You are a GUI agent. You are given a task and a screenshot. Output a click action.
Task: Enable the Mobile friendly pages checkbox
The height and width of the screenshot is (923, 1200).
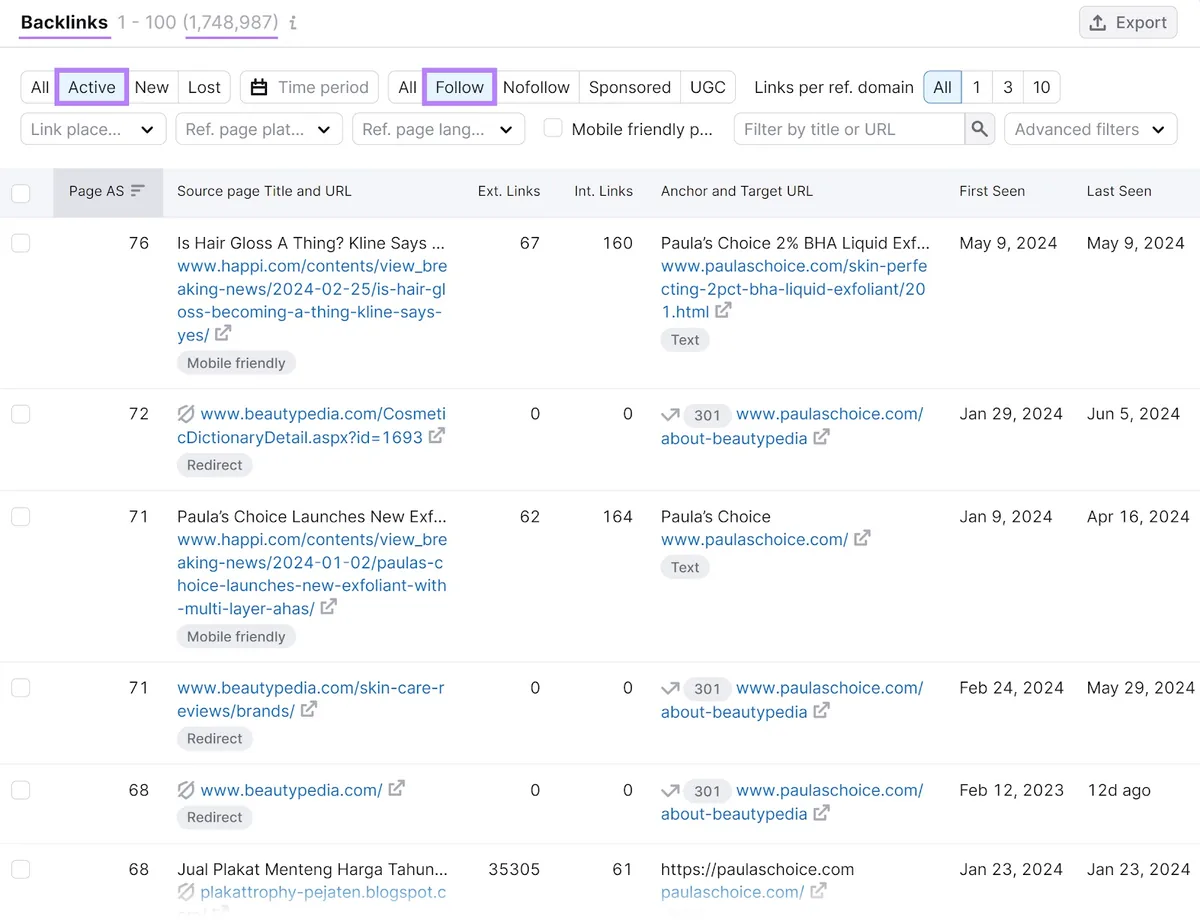coord(553,128)
